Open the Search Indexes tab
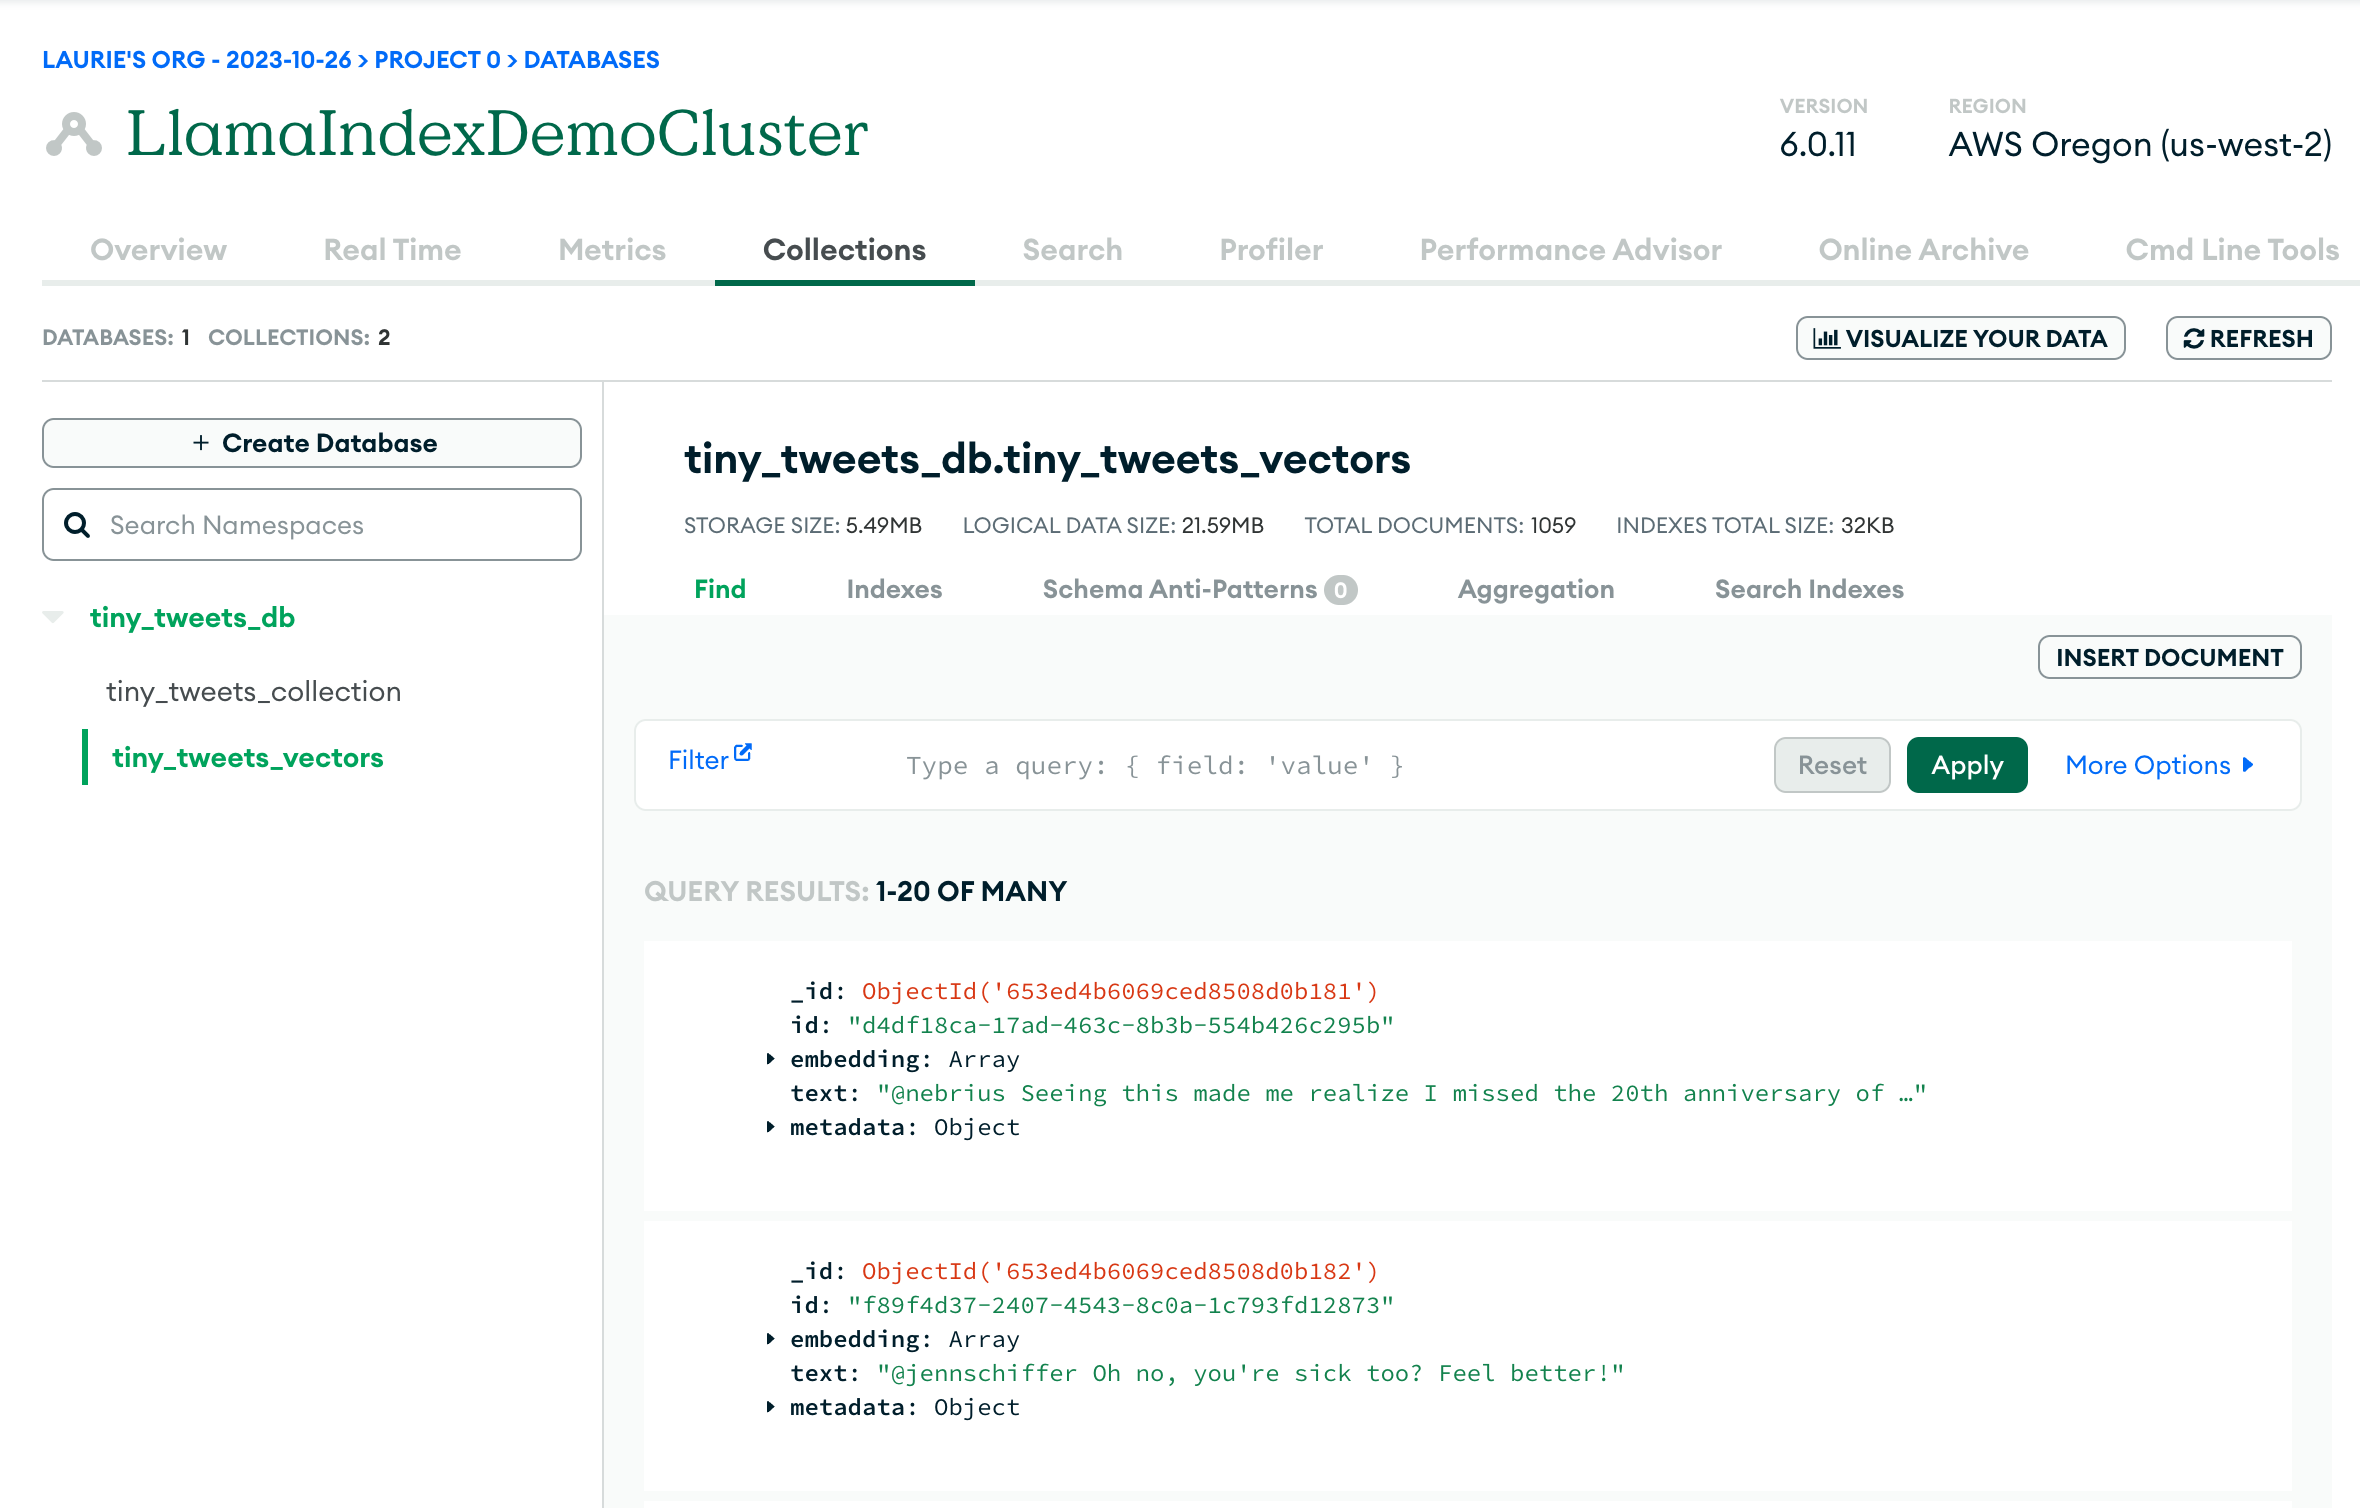Viewport: 2360px width, 1508px height. 1808,589
